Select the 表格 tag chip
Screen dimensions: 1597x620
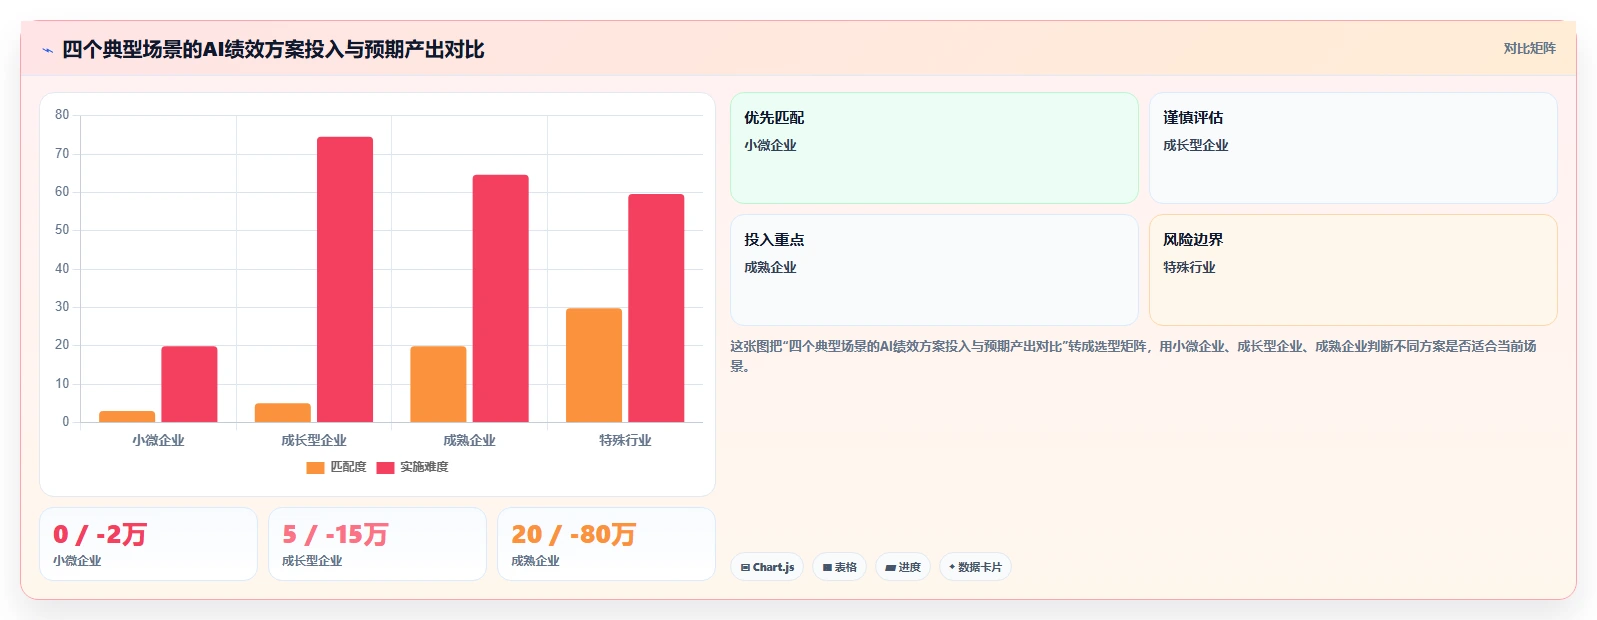pyautogui.click(x=839, y=567)
